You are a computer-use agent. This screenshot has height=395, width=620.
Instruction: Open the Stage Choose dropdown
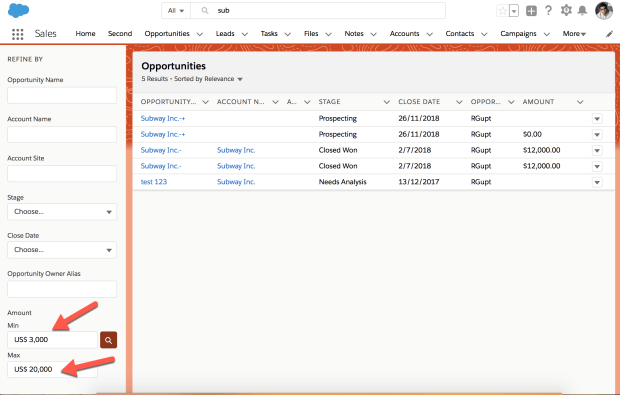tap(62, 212)
